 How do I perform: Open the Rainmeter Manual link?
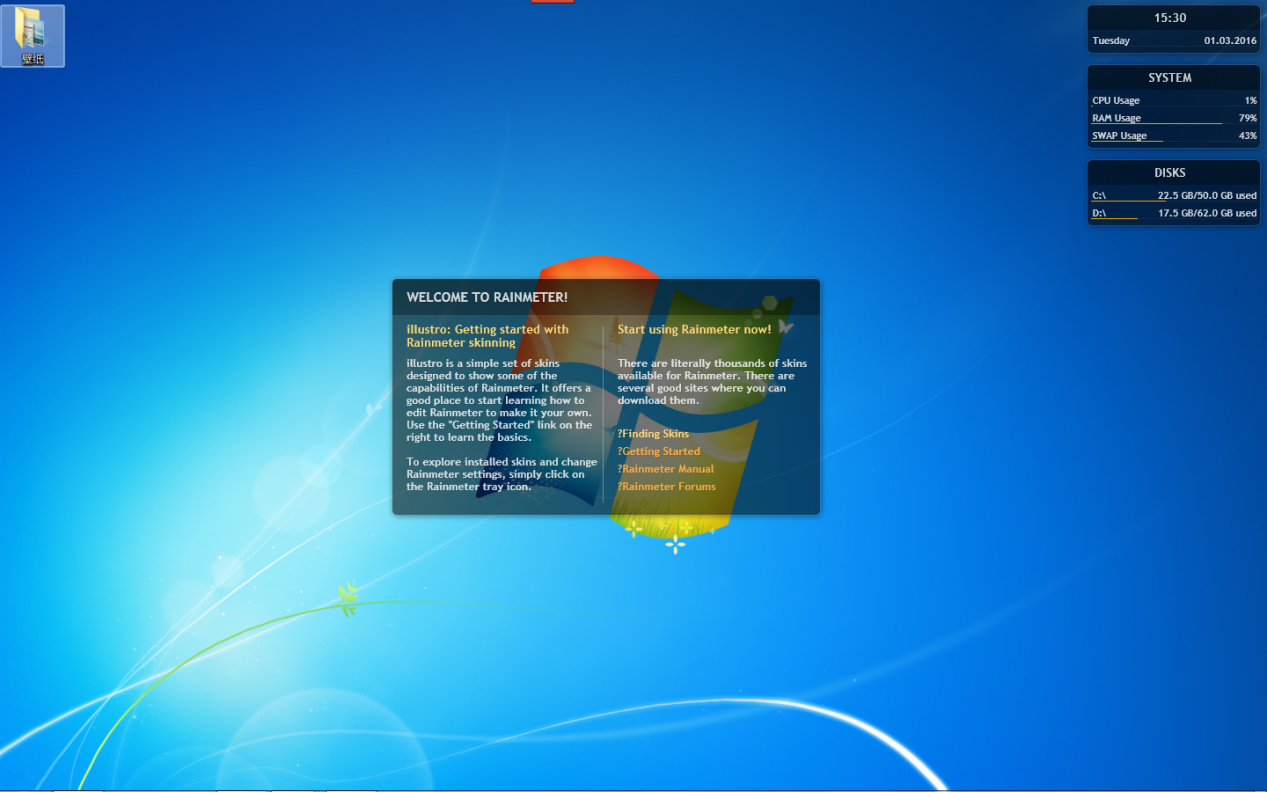click(x=666, y=468)
